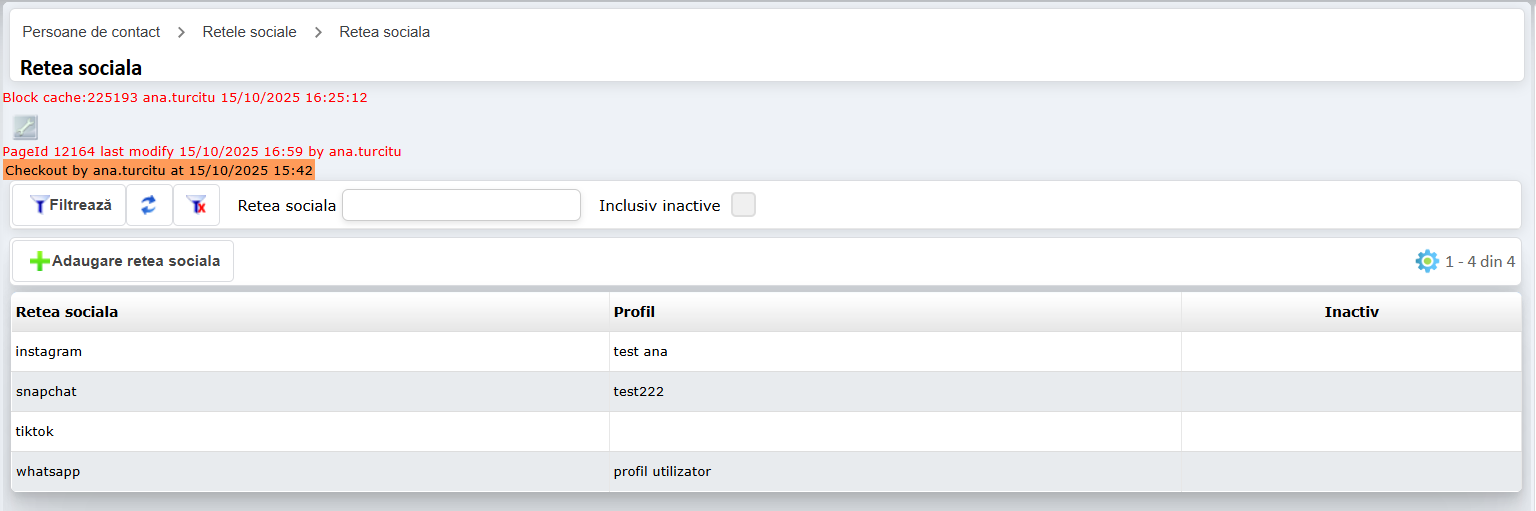
Task: Focus the Retea sociala filter field
Action: (x=461, y=205)
